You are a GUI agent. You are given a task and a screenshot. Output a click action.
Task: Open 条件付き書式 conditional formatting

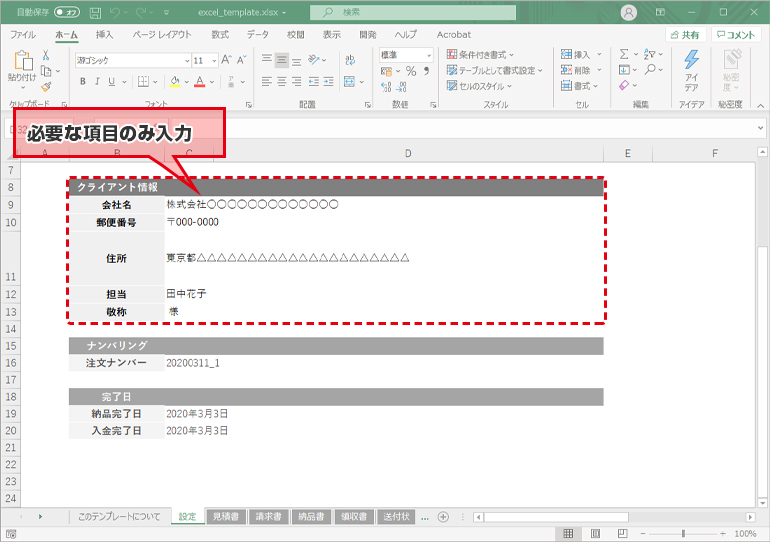coord(480,54)
